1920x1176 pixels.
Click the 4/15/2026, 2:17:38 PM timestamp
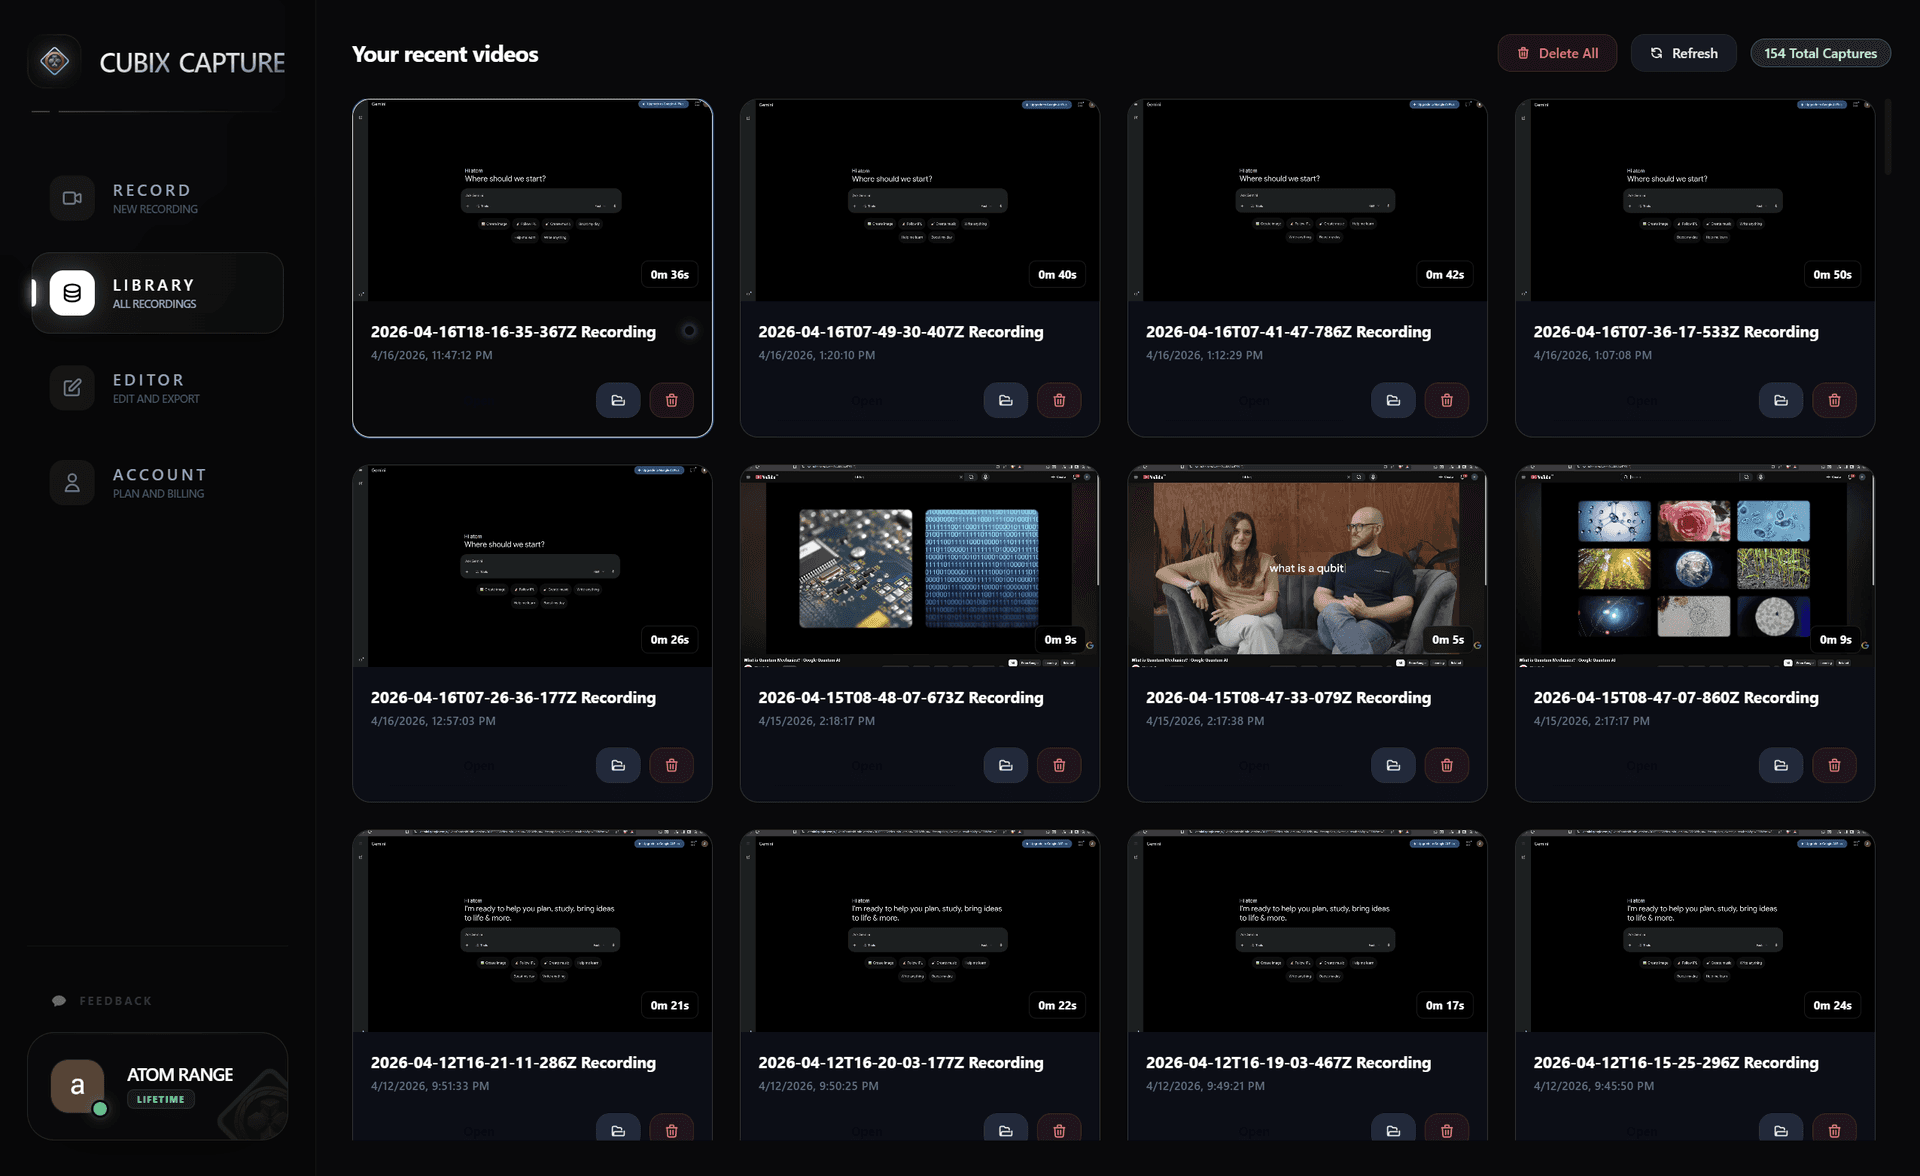click(x=1205, y=721)
